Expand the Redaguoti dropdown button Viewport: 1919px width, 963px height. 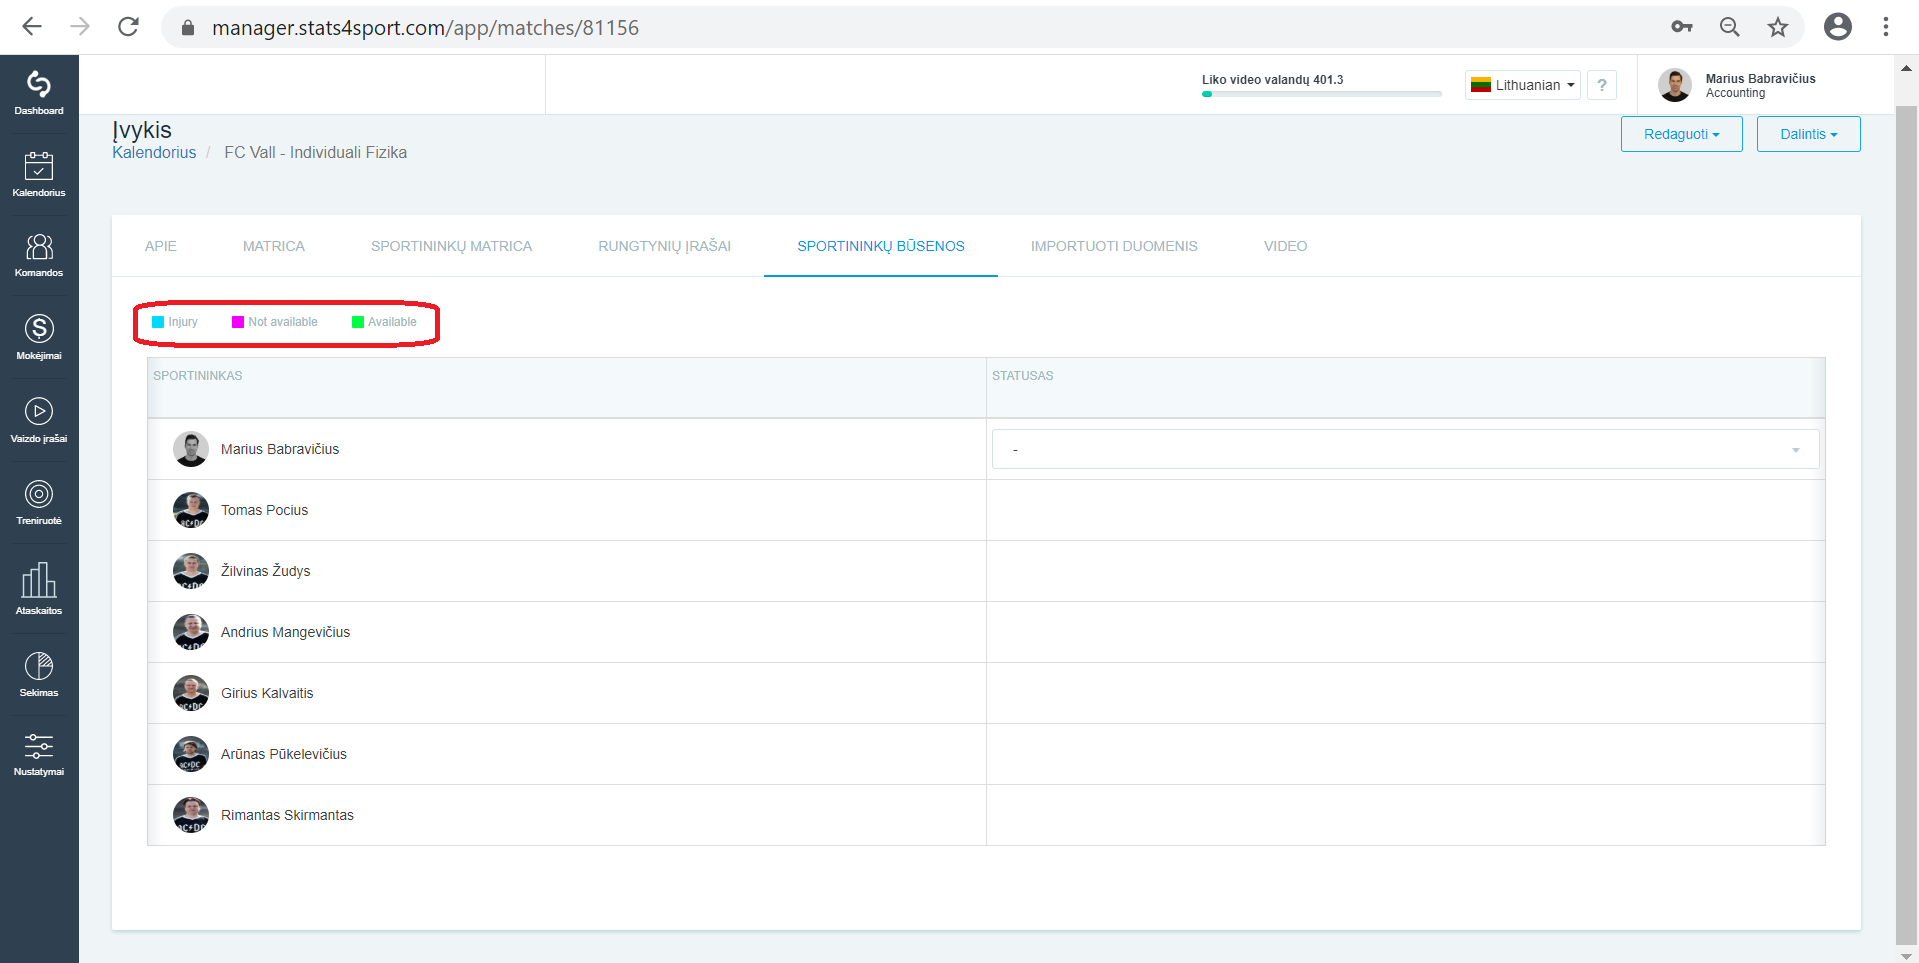tap(1682, 134)
